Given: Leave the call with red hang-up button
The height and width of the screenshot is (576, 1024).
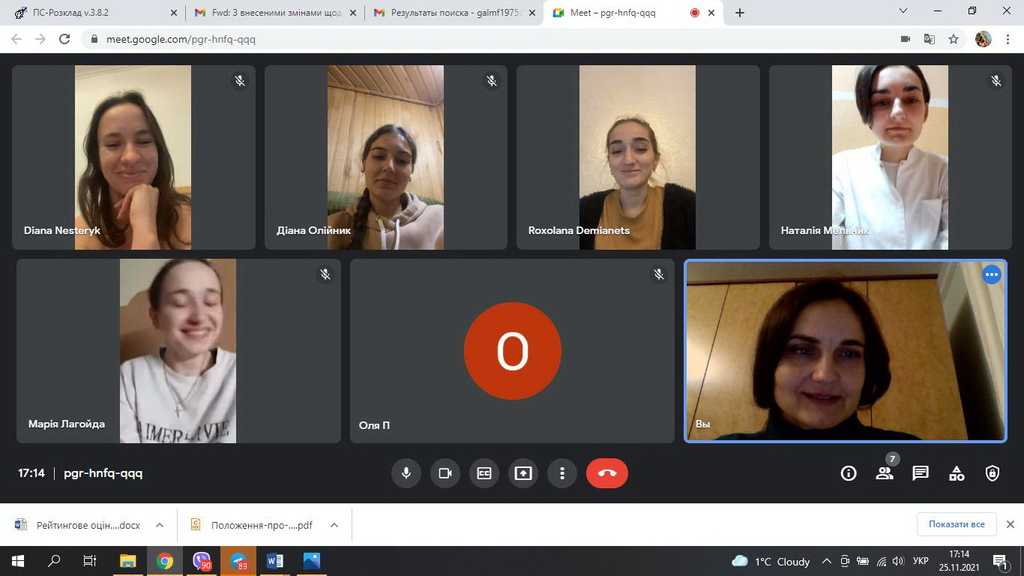Looking at the screenshot, I should (x=607, y=473).
